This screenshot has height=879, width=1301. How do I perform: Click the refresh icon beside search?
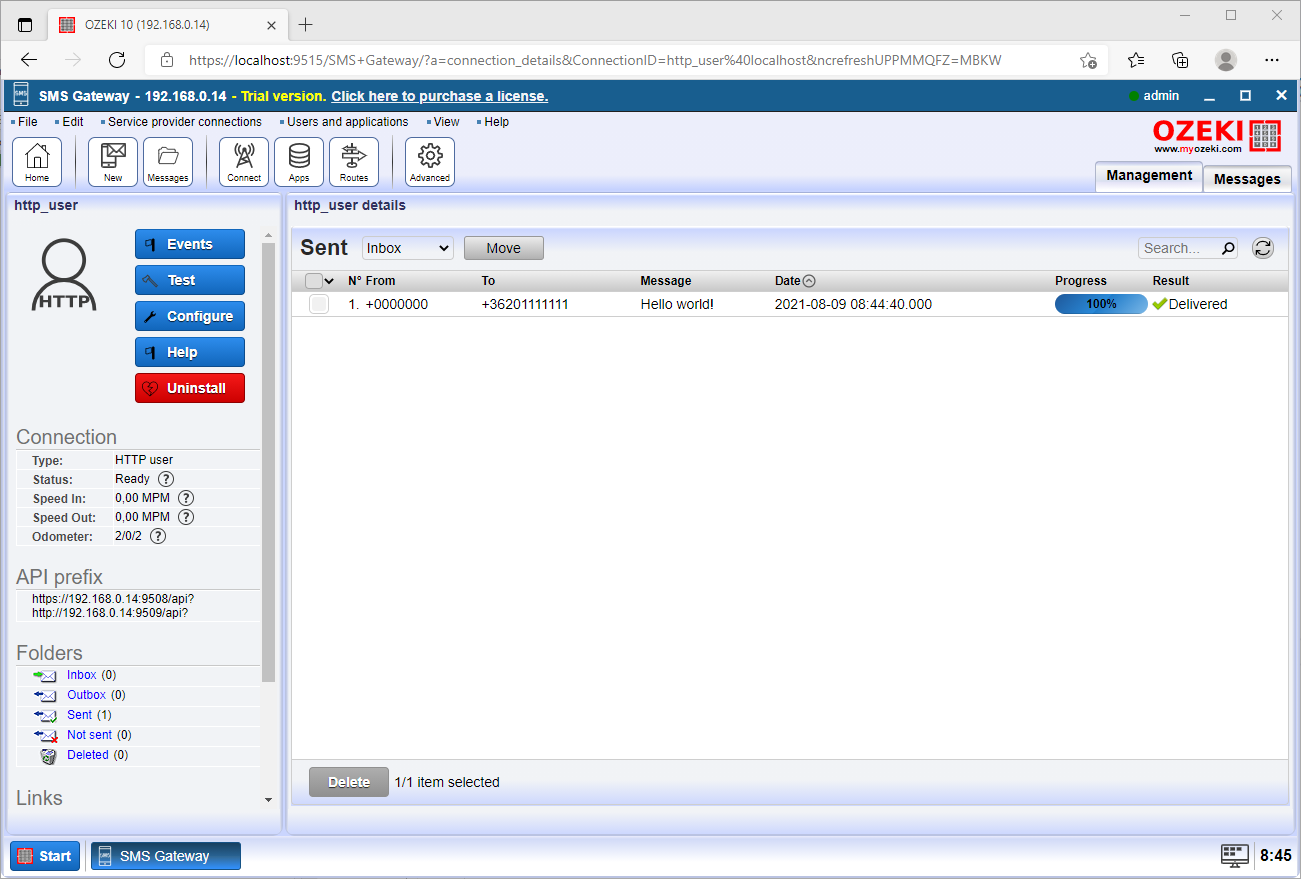click(1263, 248)
